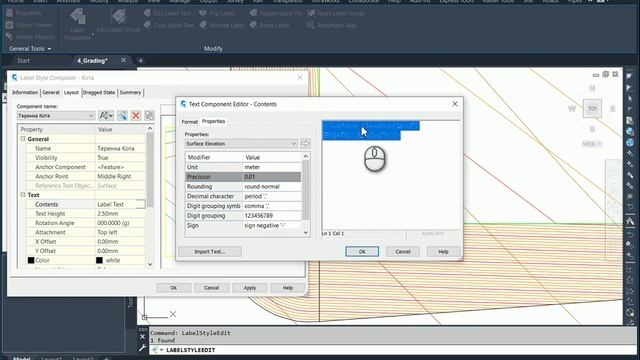Click Cancel in Label Style Composer
Screen dimensions: 640x360
pos(211,288)
